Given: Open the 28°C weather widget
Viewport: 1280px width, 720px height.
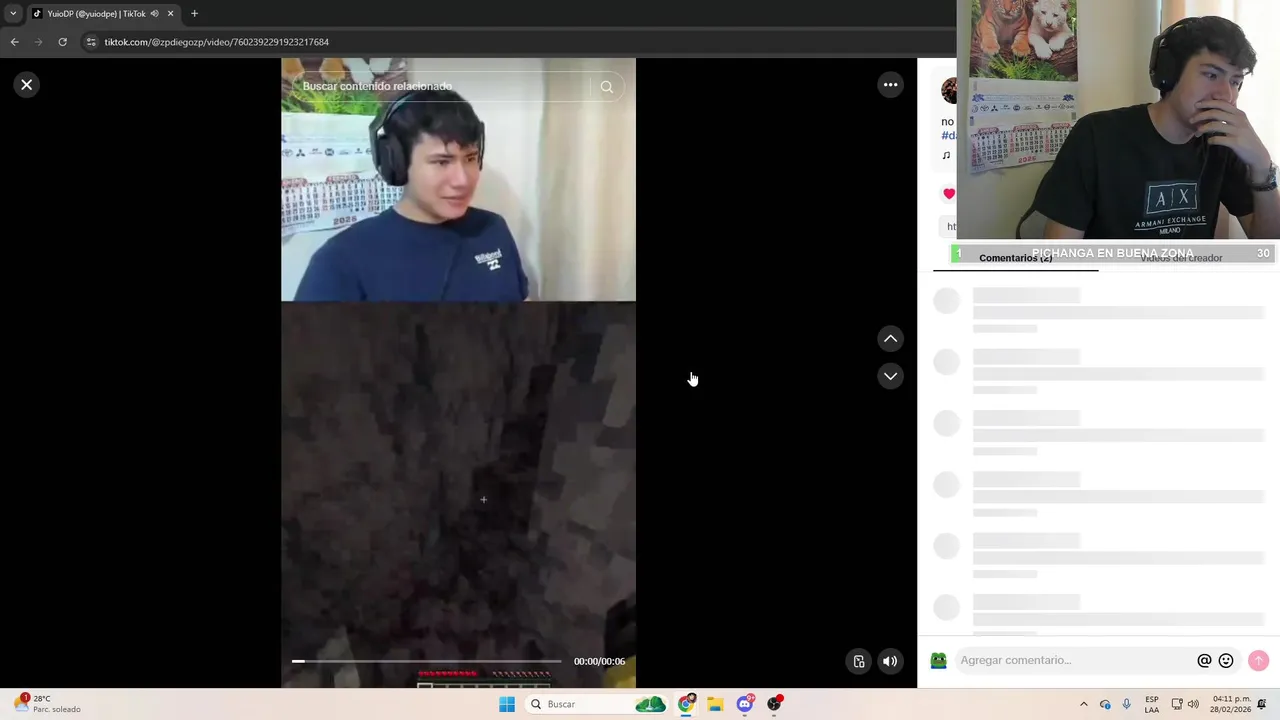Looking at the screenshot, I should click(x=47, y=704).
